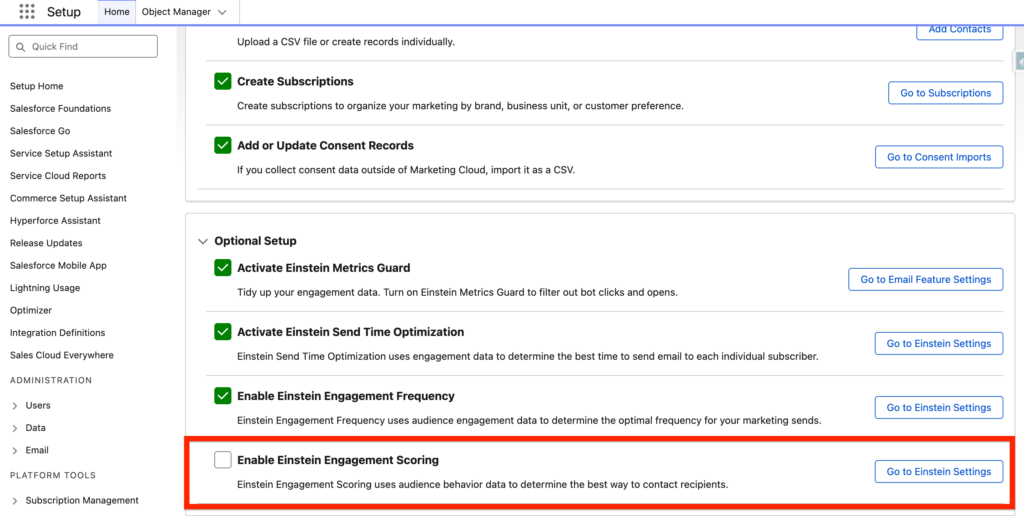The height and width of the screenshot is (516, 1024).
Task: Open the Object Manager tab
Action: coord(176,12)
